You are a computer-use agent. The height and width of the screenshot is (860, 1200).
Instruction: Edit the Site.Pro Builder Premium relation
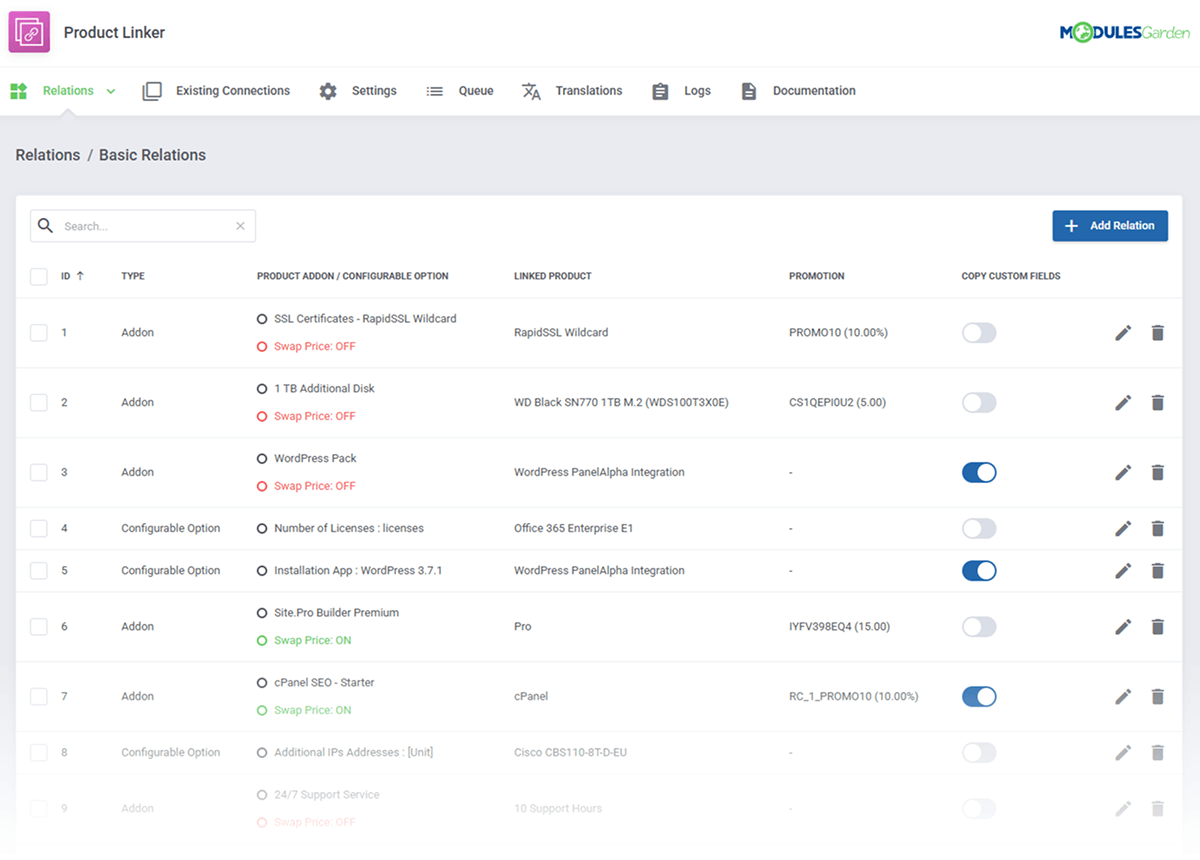coord(1123,627)
